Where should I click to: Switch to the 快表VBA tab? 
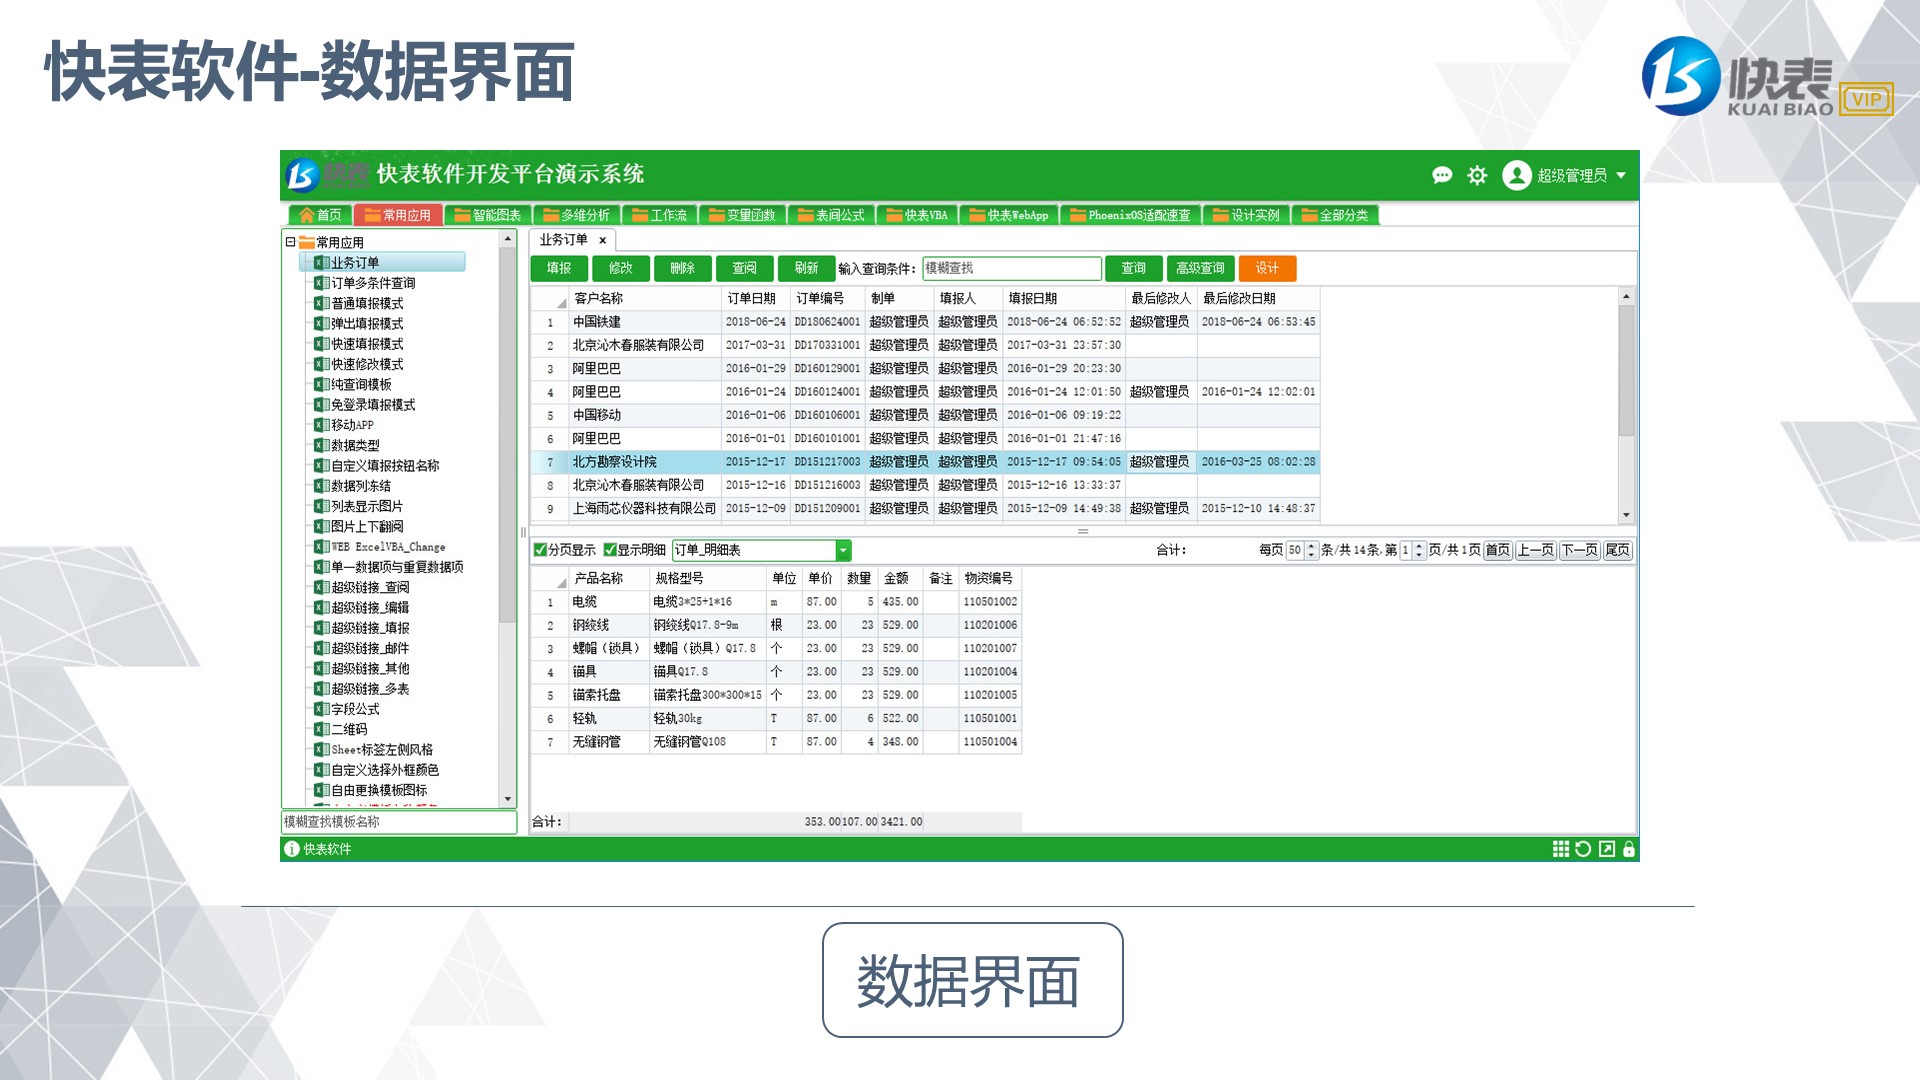pos(917,215)
